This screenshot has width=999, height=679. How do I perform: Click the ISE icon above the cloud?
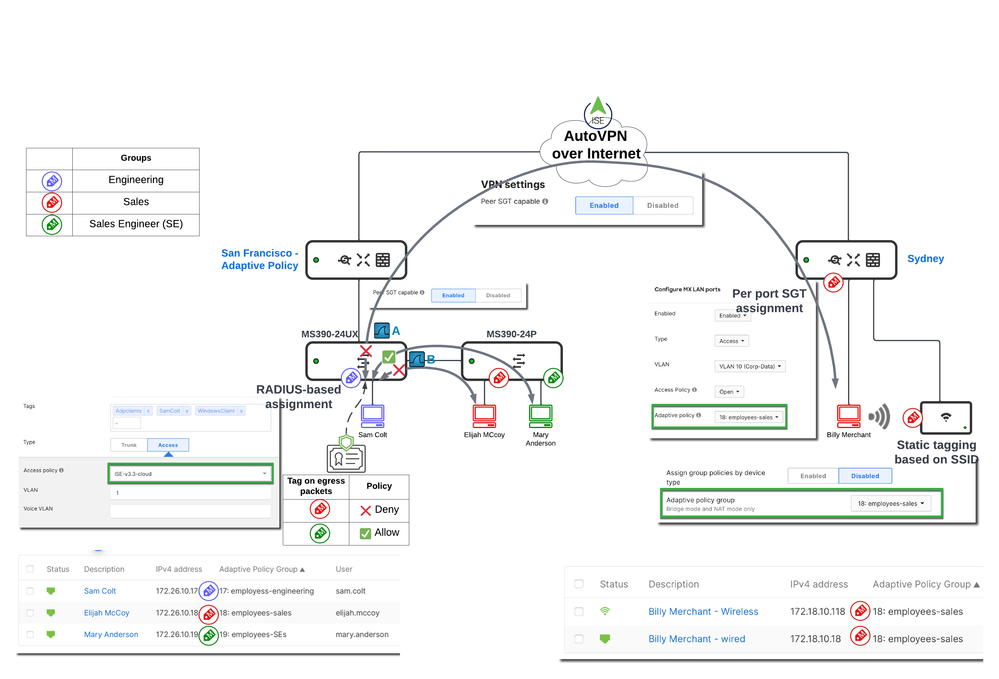pyautogui.click(x=598, y=110)
